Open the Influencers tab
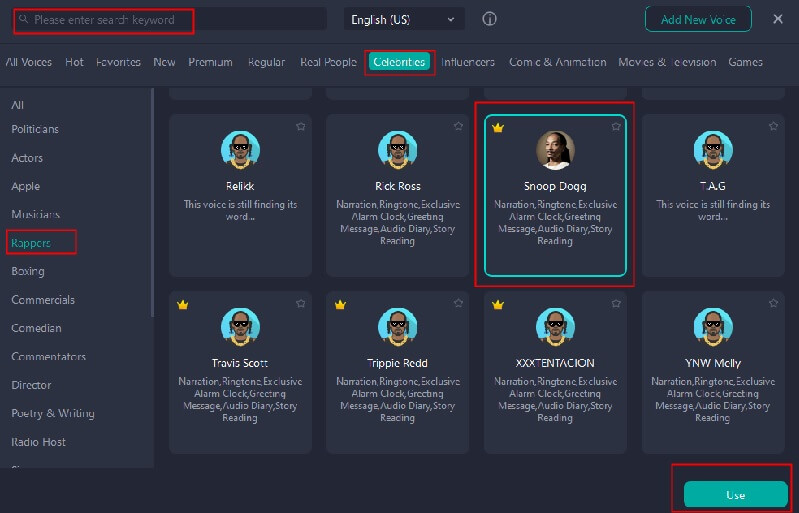This screenshot has height=513, width=799. (468, 62)
